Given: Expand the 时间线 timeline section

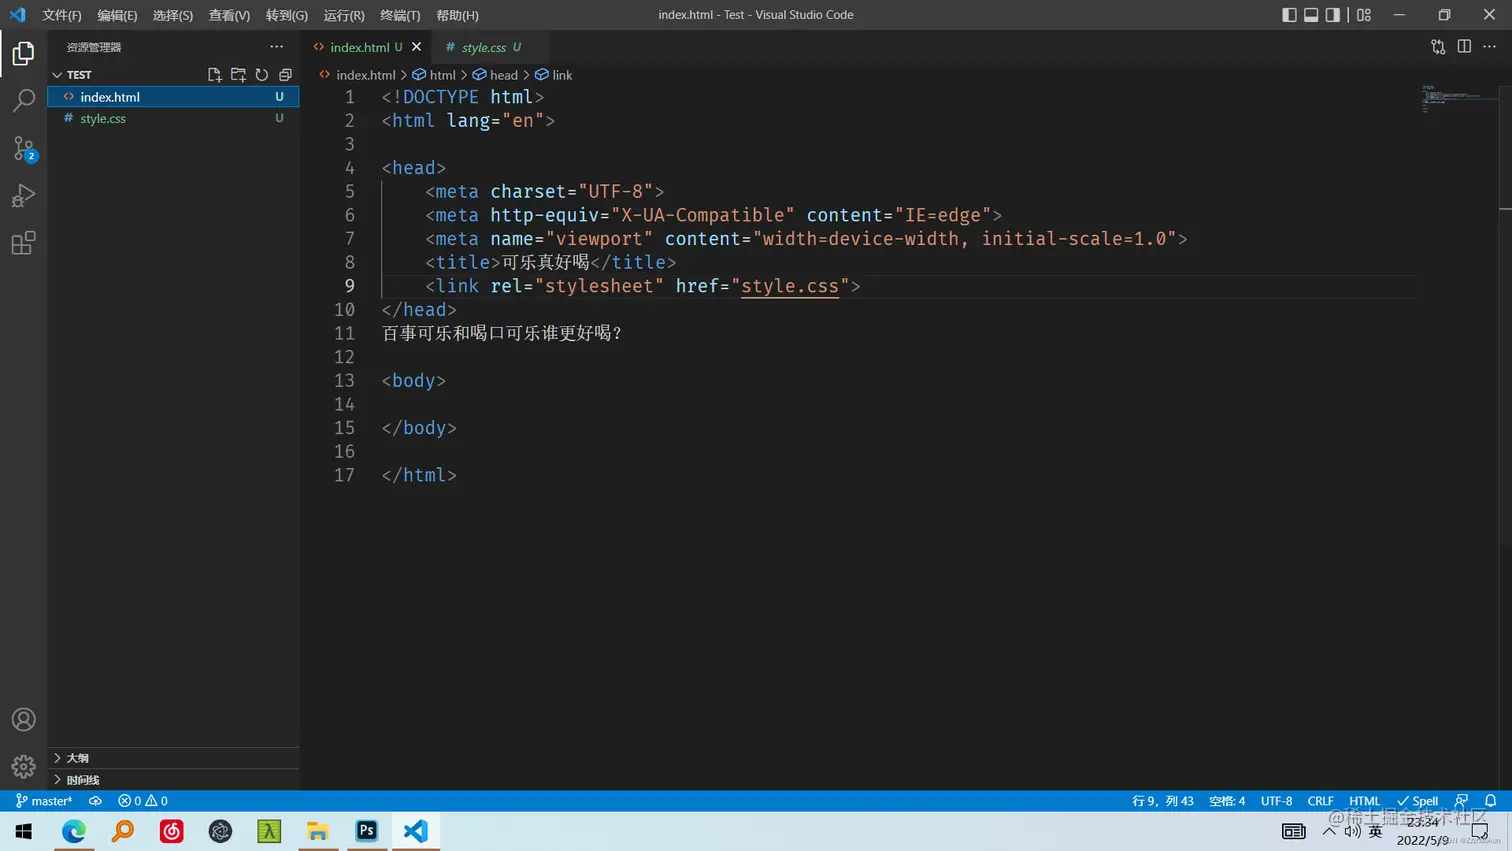Looking at the screenshot, I should pos(173,780).
